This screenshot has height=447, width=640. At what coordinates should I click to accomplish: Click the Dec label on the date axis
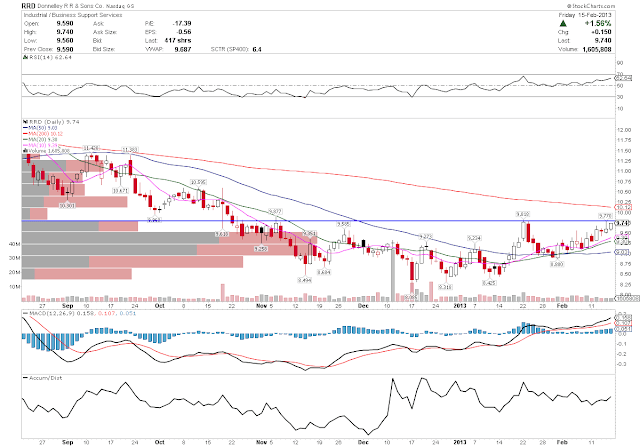pyautogui.click(x=363, y=305)
